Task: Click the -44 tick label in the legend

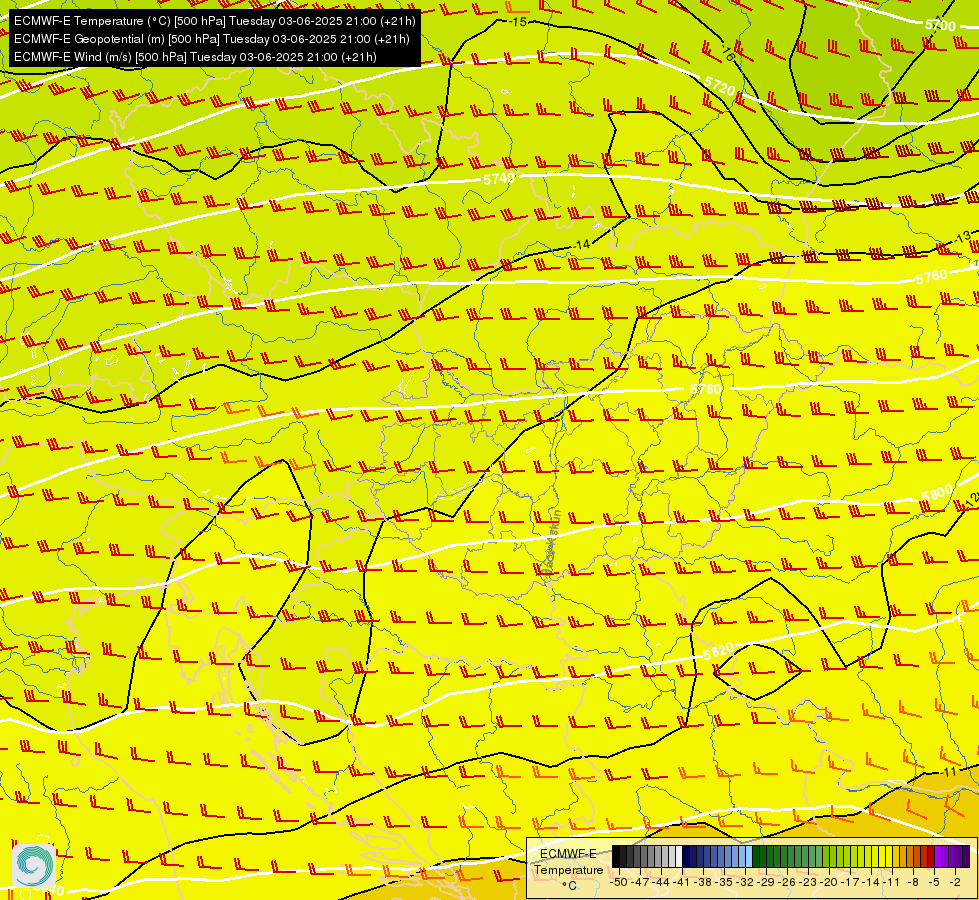Action: pos(661,882)
